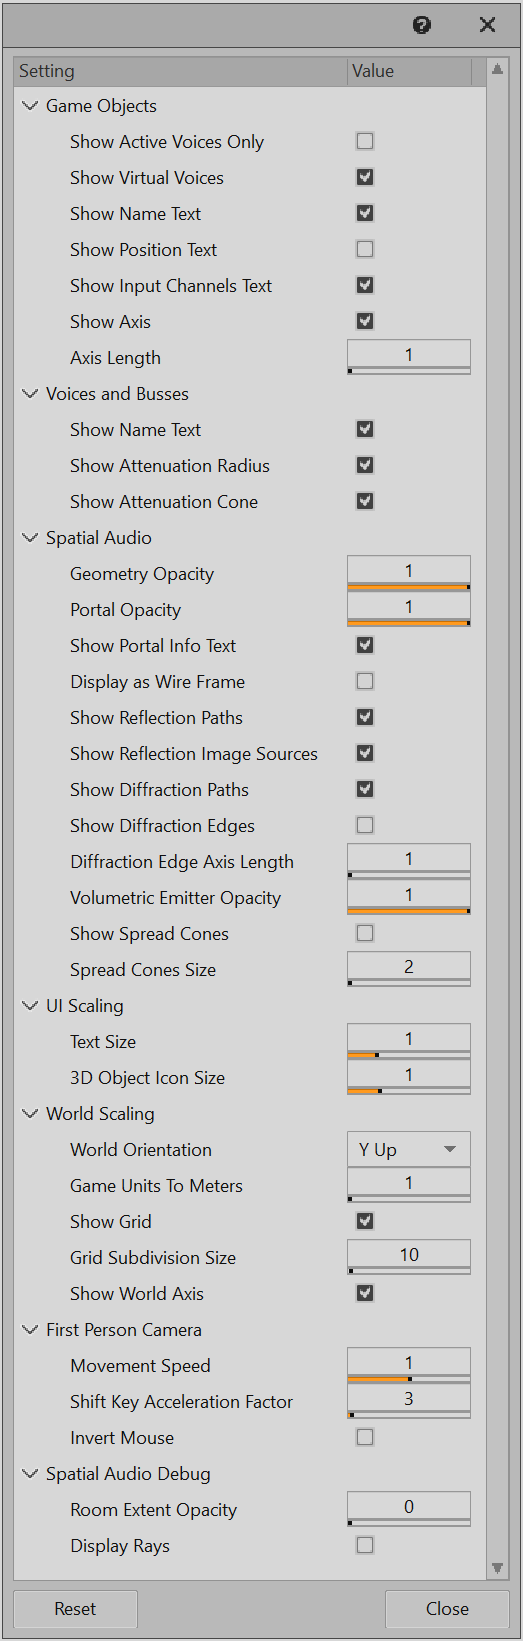Click the Value column header
This screenshot has height=1641, width=523.
click(x=409, y=71)
